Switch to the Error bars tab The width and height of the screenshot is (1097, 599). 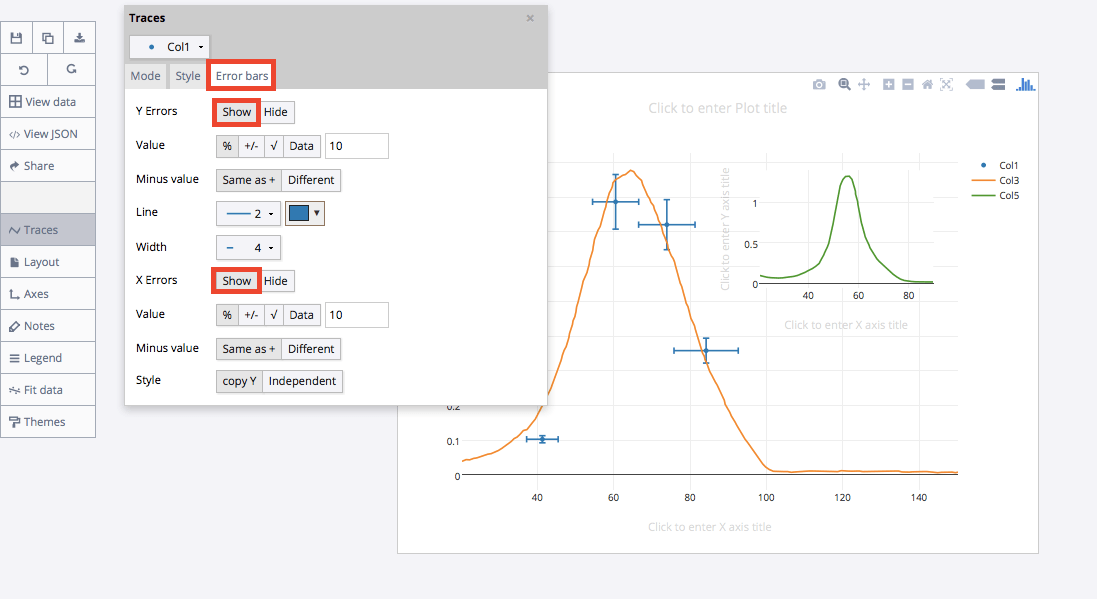coord(241,76)
